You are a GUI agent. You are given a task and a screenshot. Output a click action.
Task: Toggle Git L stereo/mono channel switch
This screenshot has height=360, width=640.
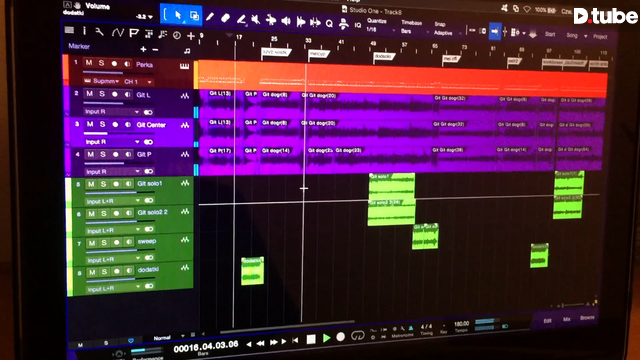click(148, 112)
